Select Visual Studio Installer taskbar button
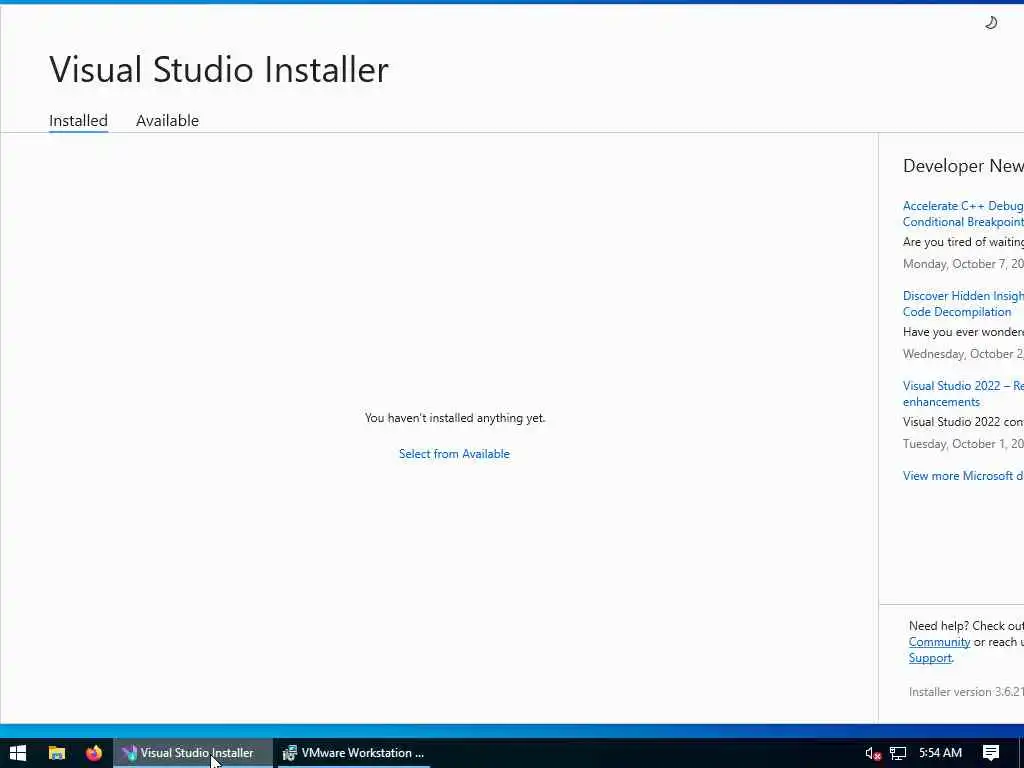The height and width of the screenshot is (768, 1024). point(193,753)
